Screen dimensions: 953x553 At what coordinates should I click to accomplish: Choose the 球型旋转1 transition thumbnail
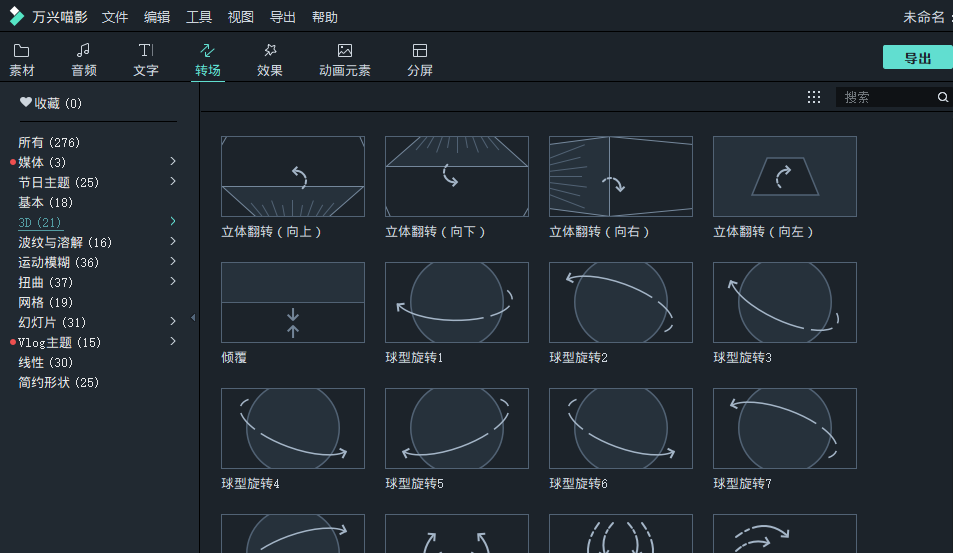(x=457, y=302)
